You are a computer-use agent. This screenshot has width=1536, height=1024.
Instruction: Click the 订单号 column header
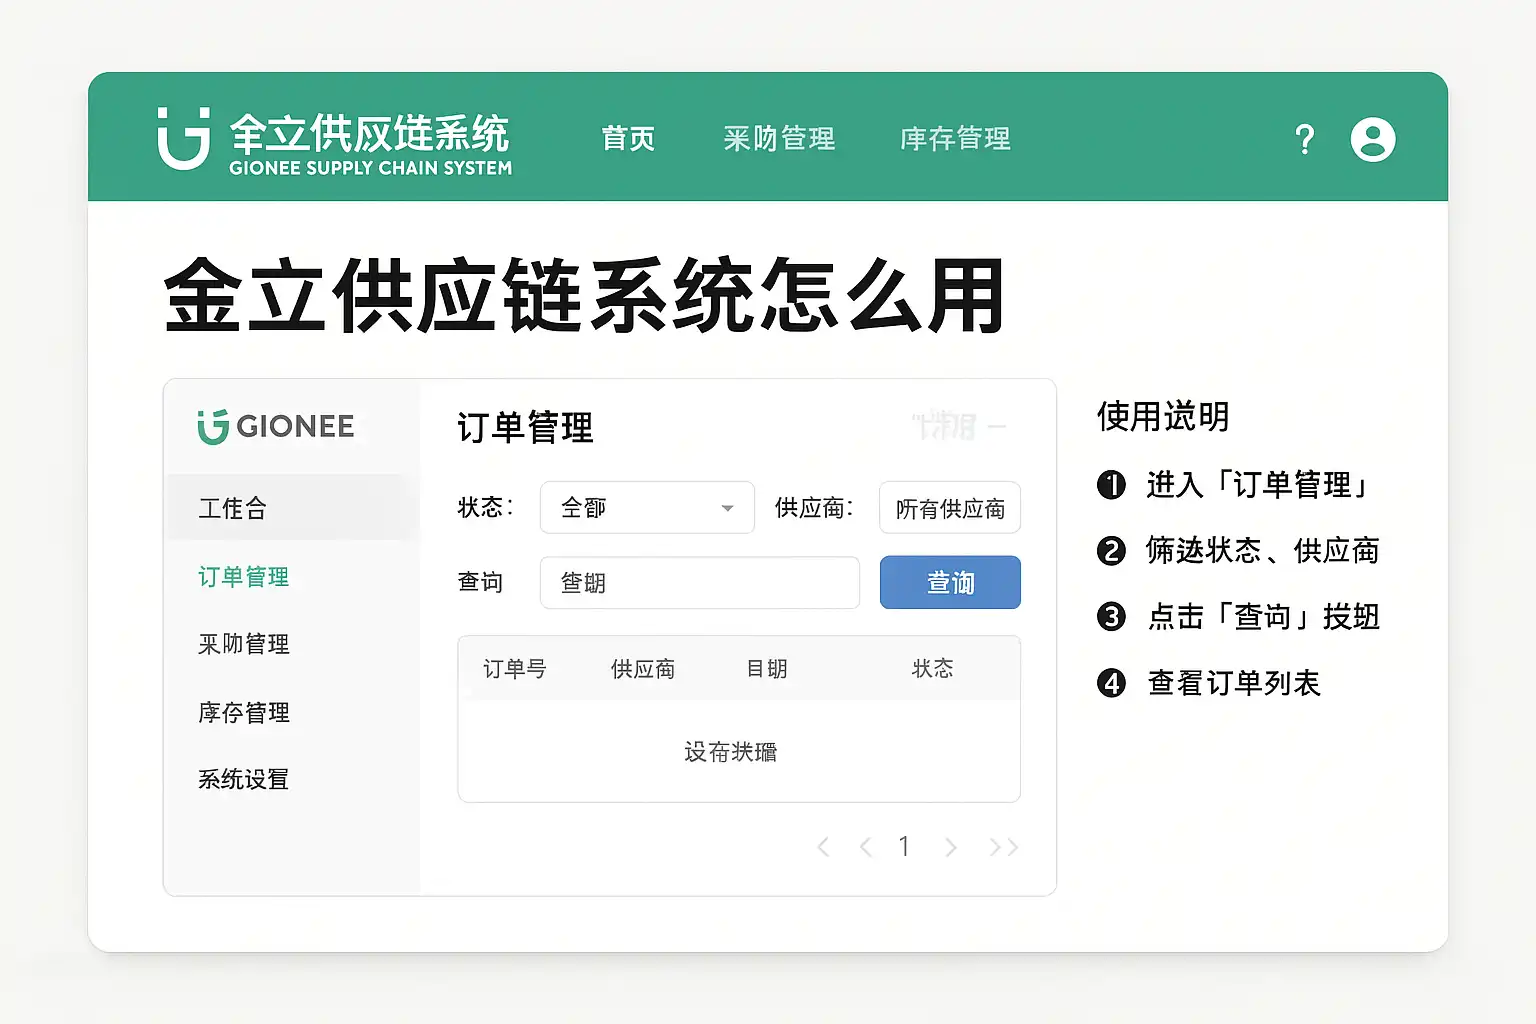(x=514, y=668)
